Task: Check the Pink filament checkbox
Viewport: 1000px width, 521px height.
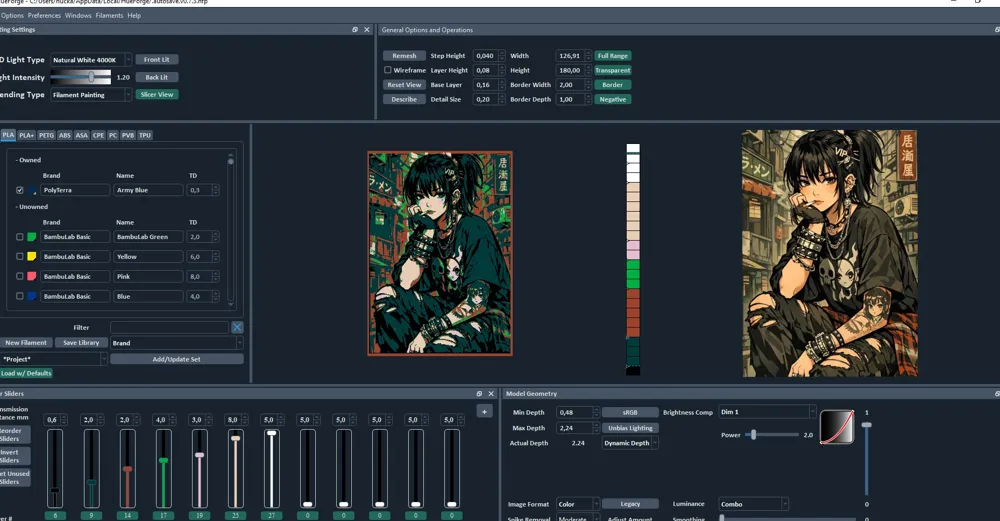Action: tap(20, 276)
